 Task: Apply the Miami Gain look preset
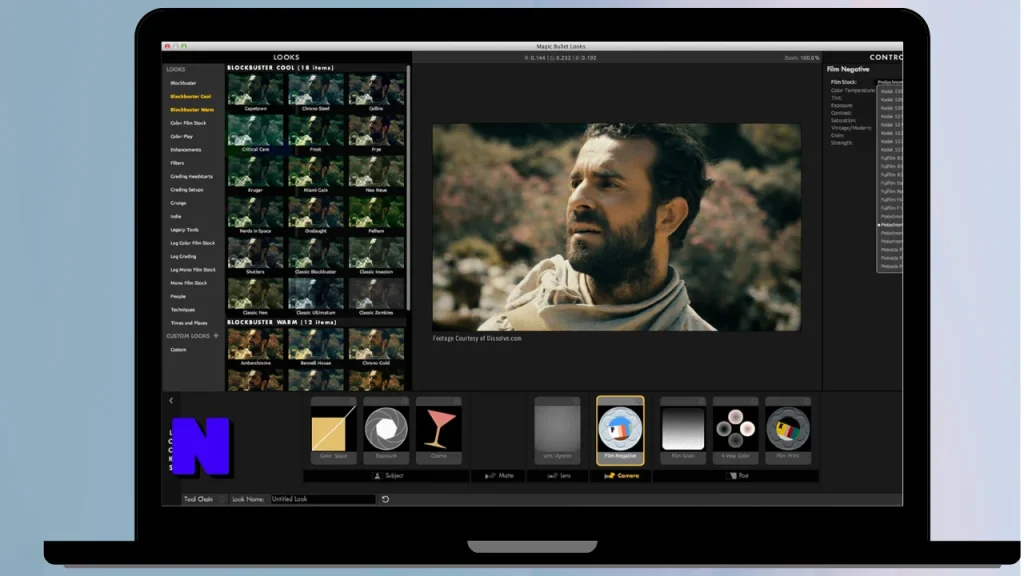tap(315, 174)
